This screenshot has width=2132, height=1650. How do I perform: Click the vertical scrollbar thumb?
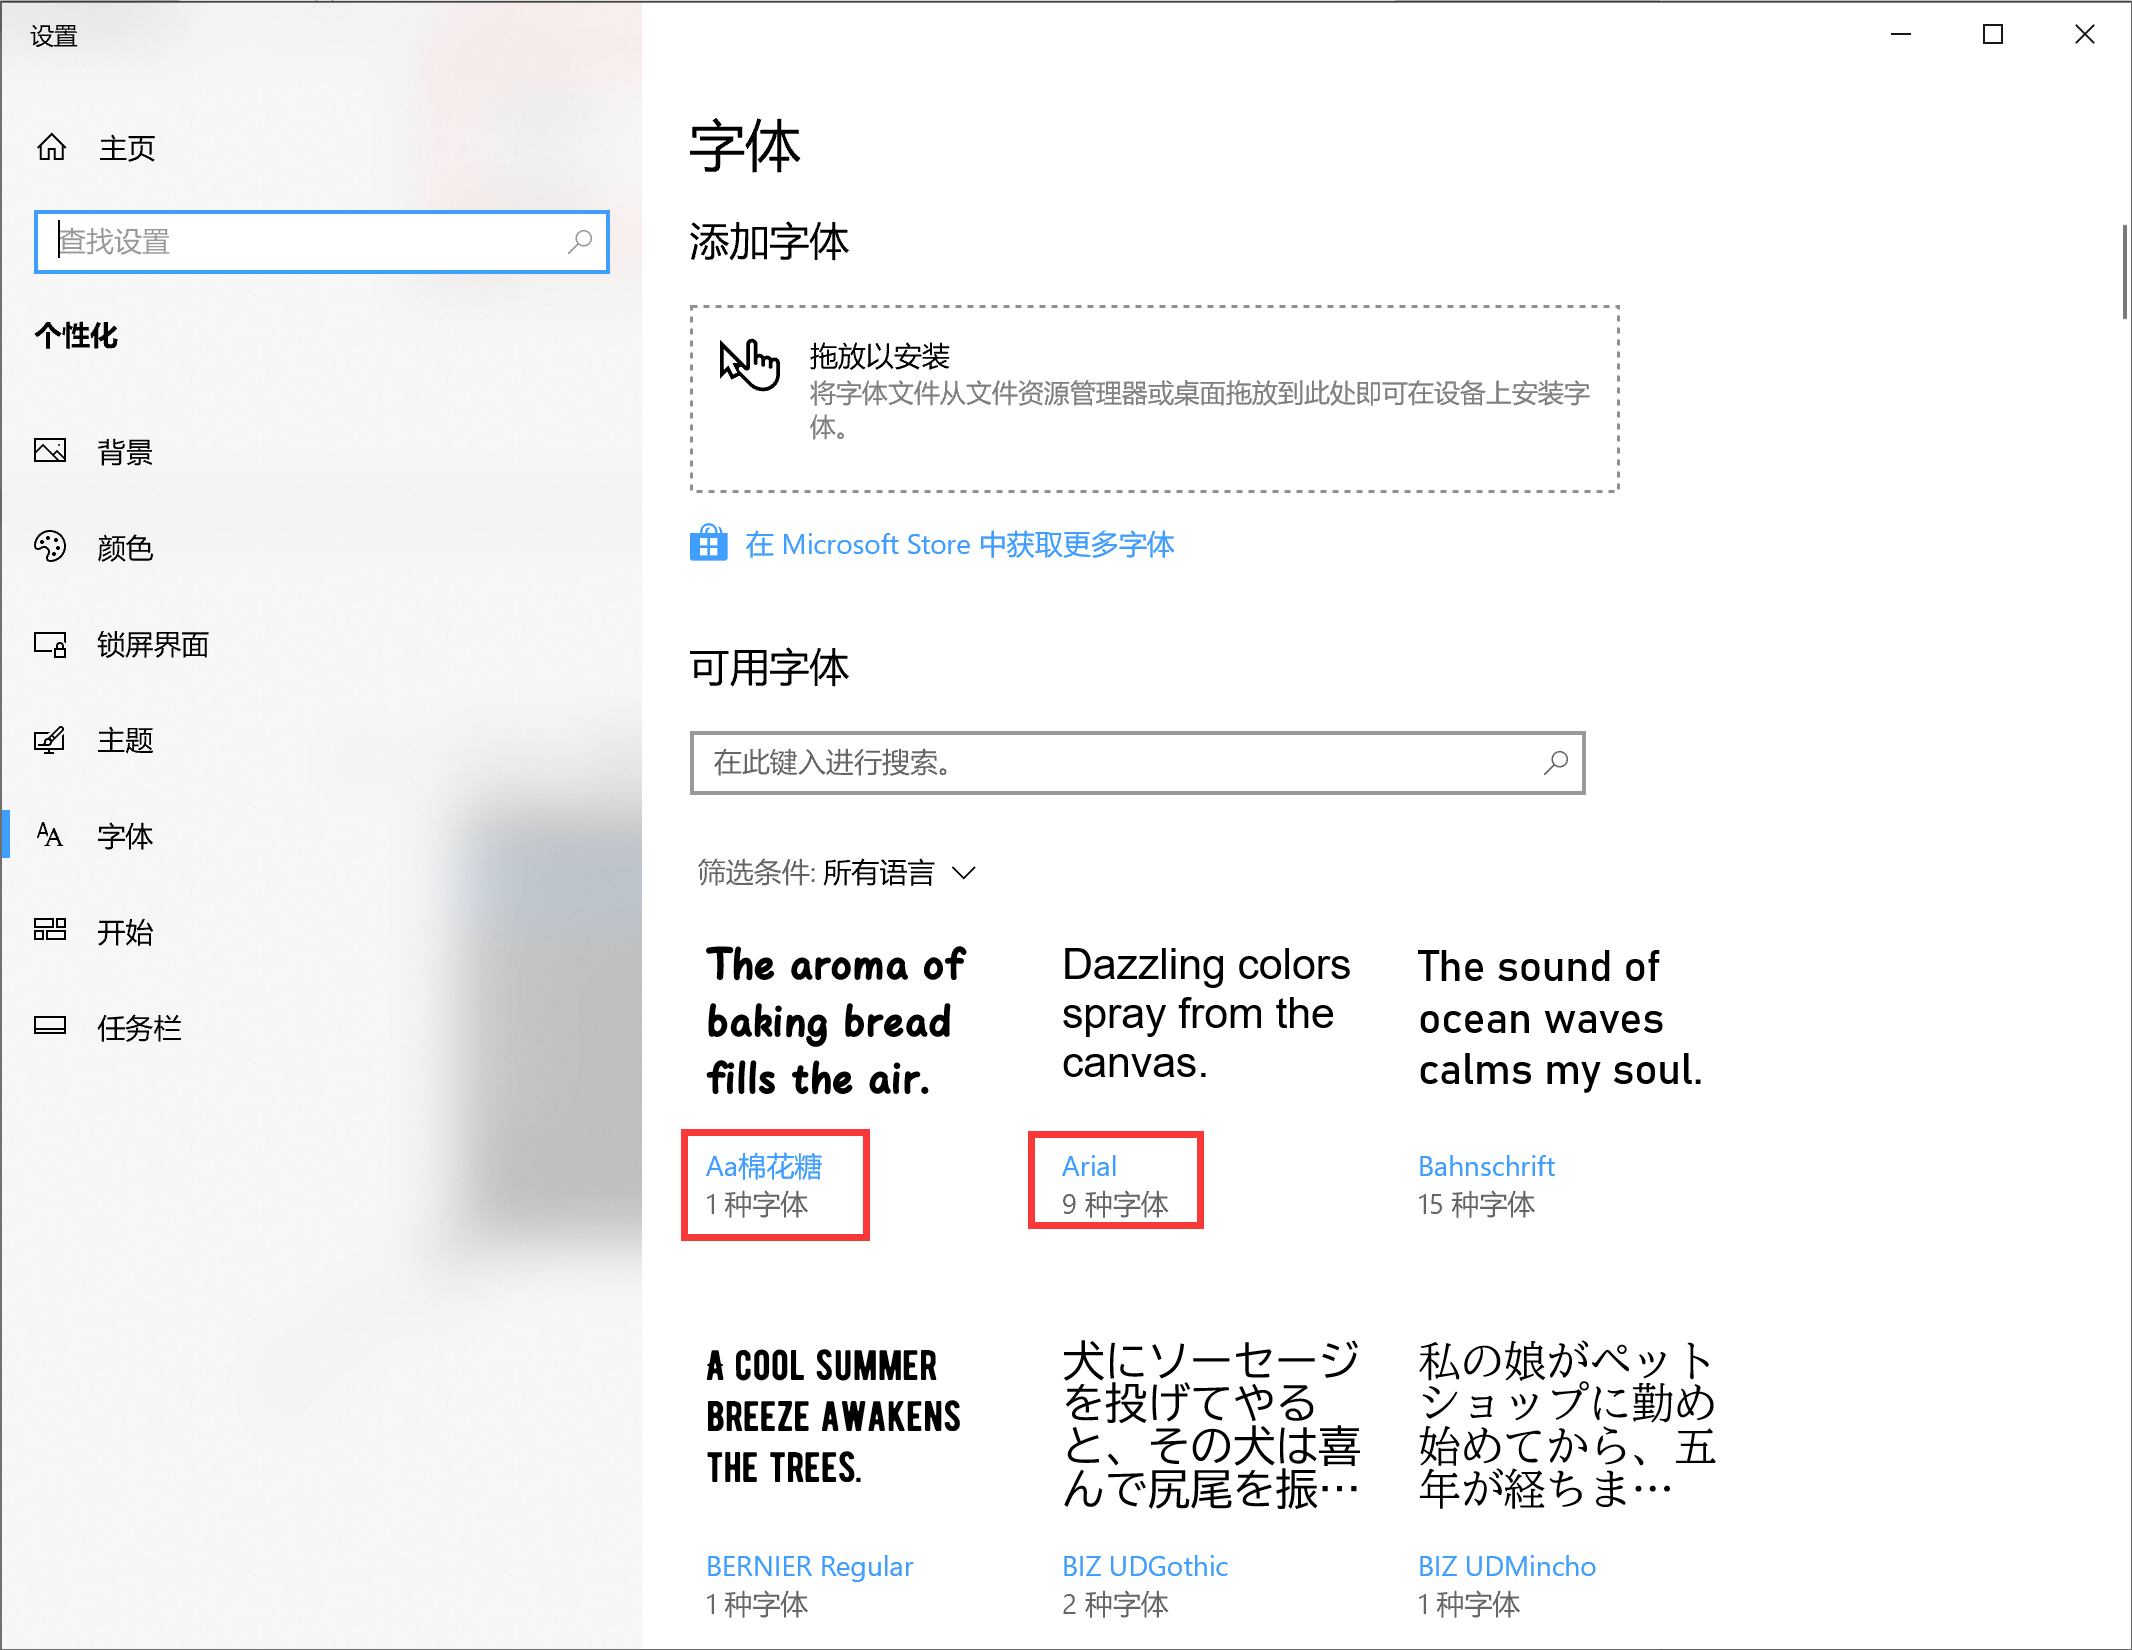[2124, 271]
